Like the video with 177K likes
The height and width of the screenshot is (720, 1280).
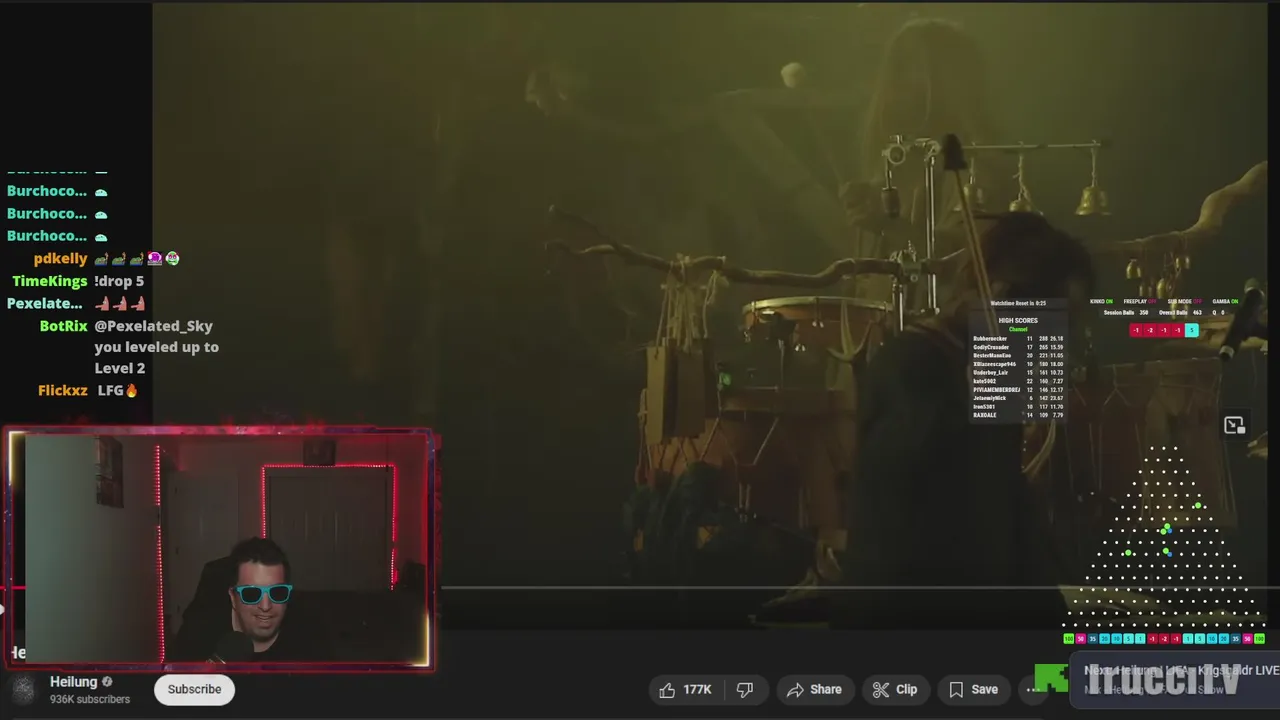click(685, 689)
